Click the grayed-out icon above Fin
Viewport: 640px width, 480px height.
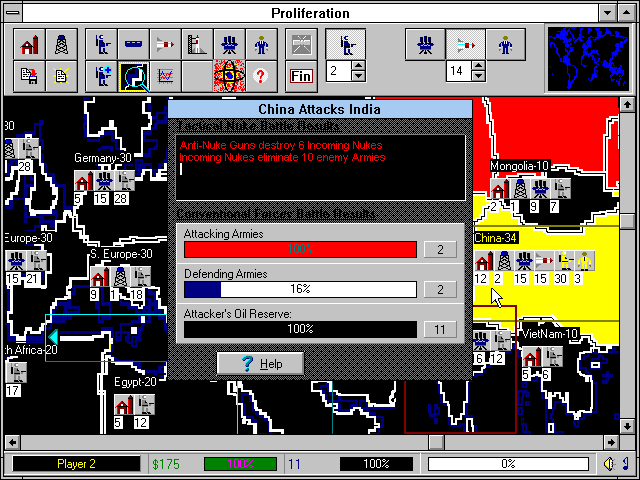click(301, 44)
